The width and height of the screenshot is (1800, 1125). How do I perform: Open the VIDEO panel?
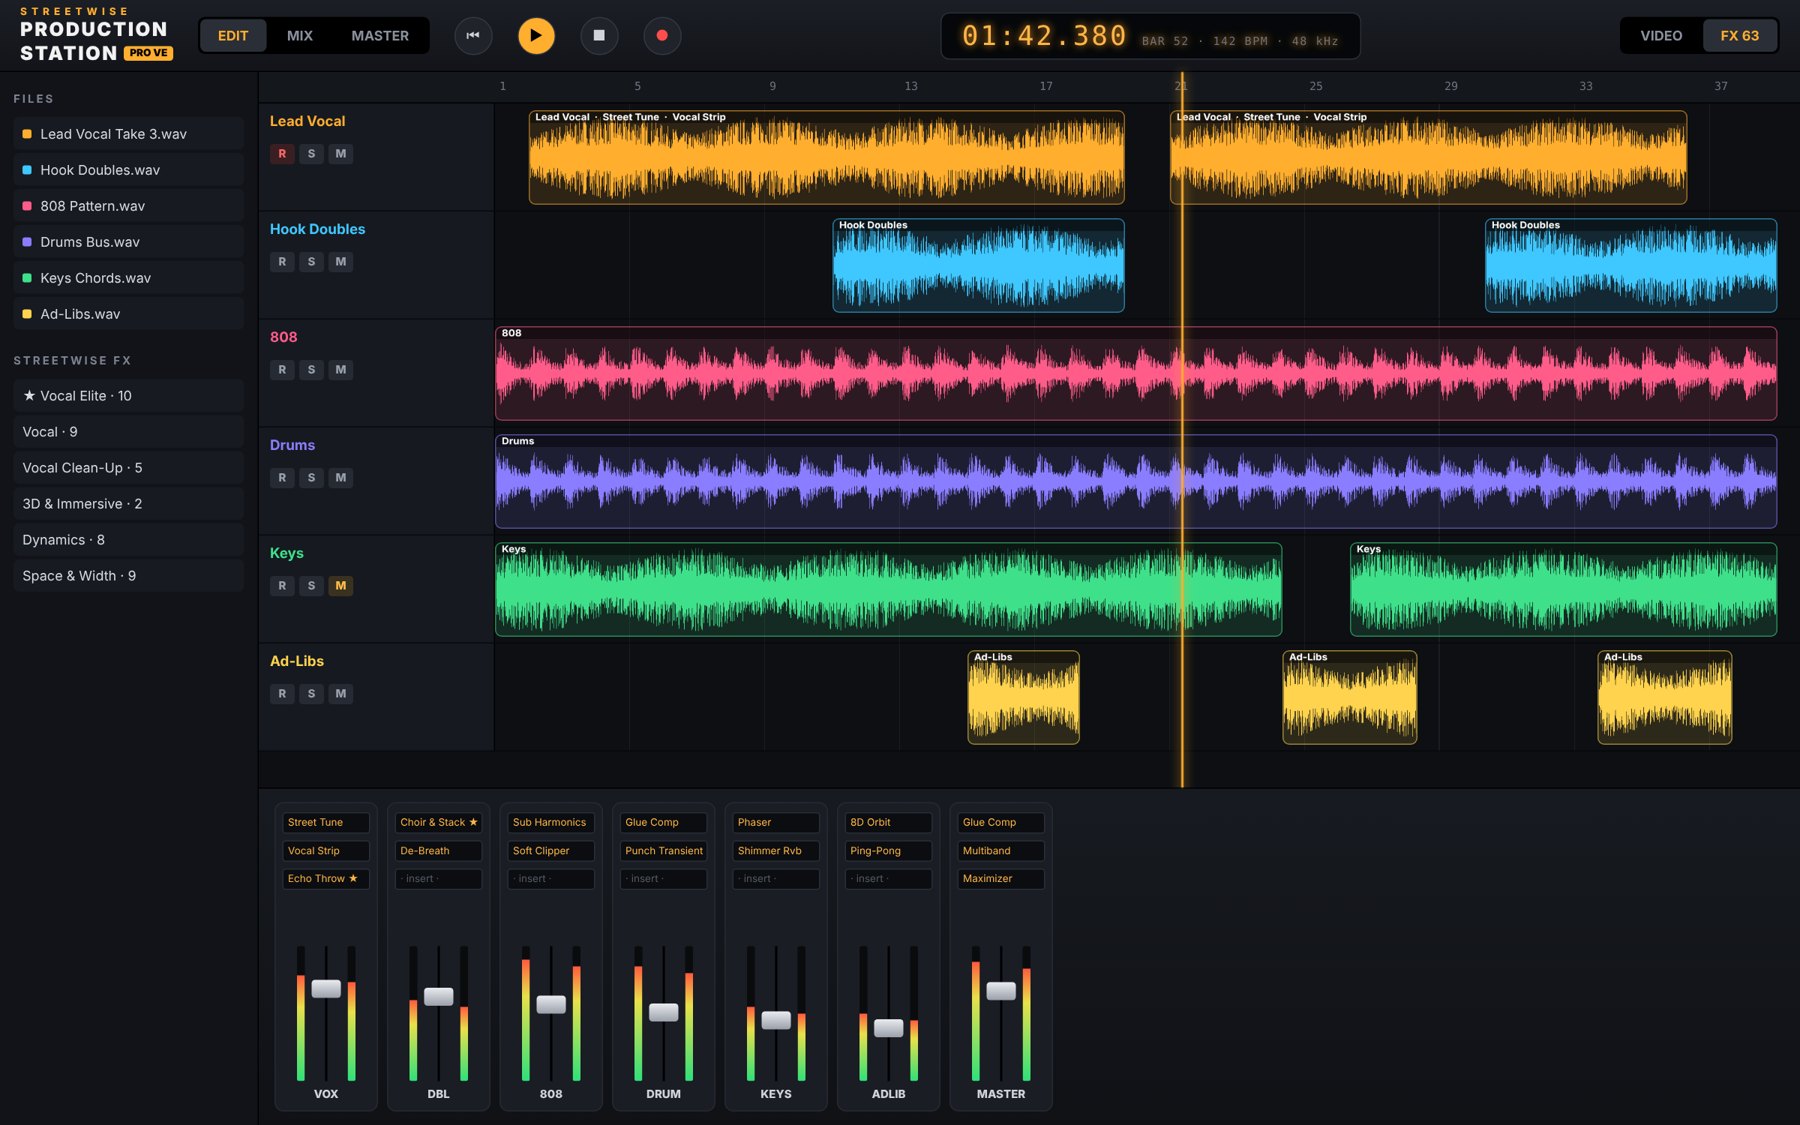pyautogui.click(x=1661, y=36)
